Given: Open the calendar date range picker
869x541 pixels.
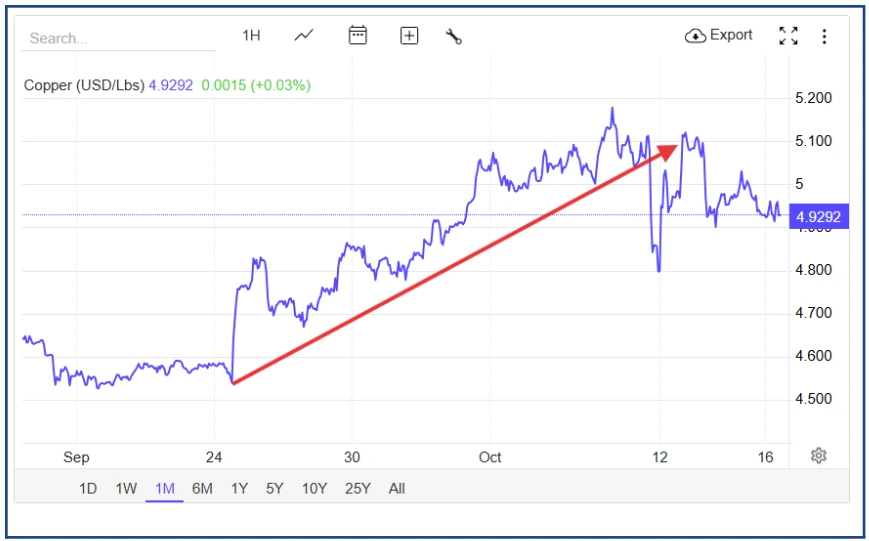Looking at the screenshot, I should click(357, 36).
